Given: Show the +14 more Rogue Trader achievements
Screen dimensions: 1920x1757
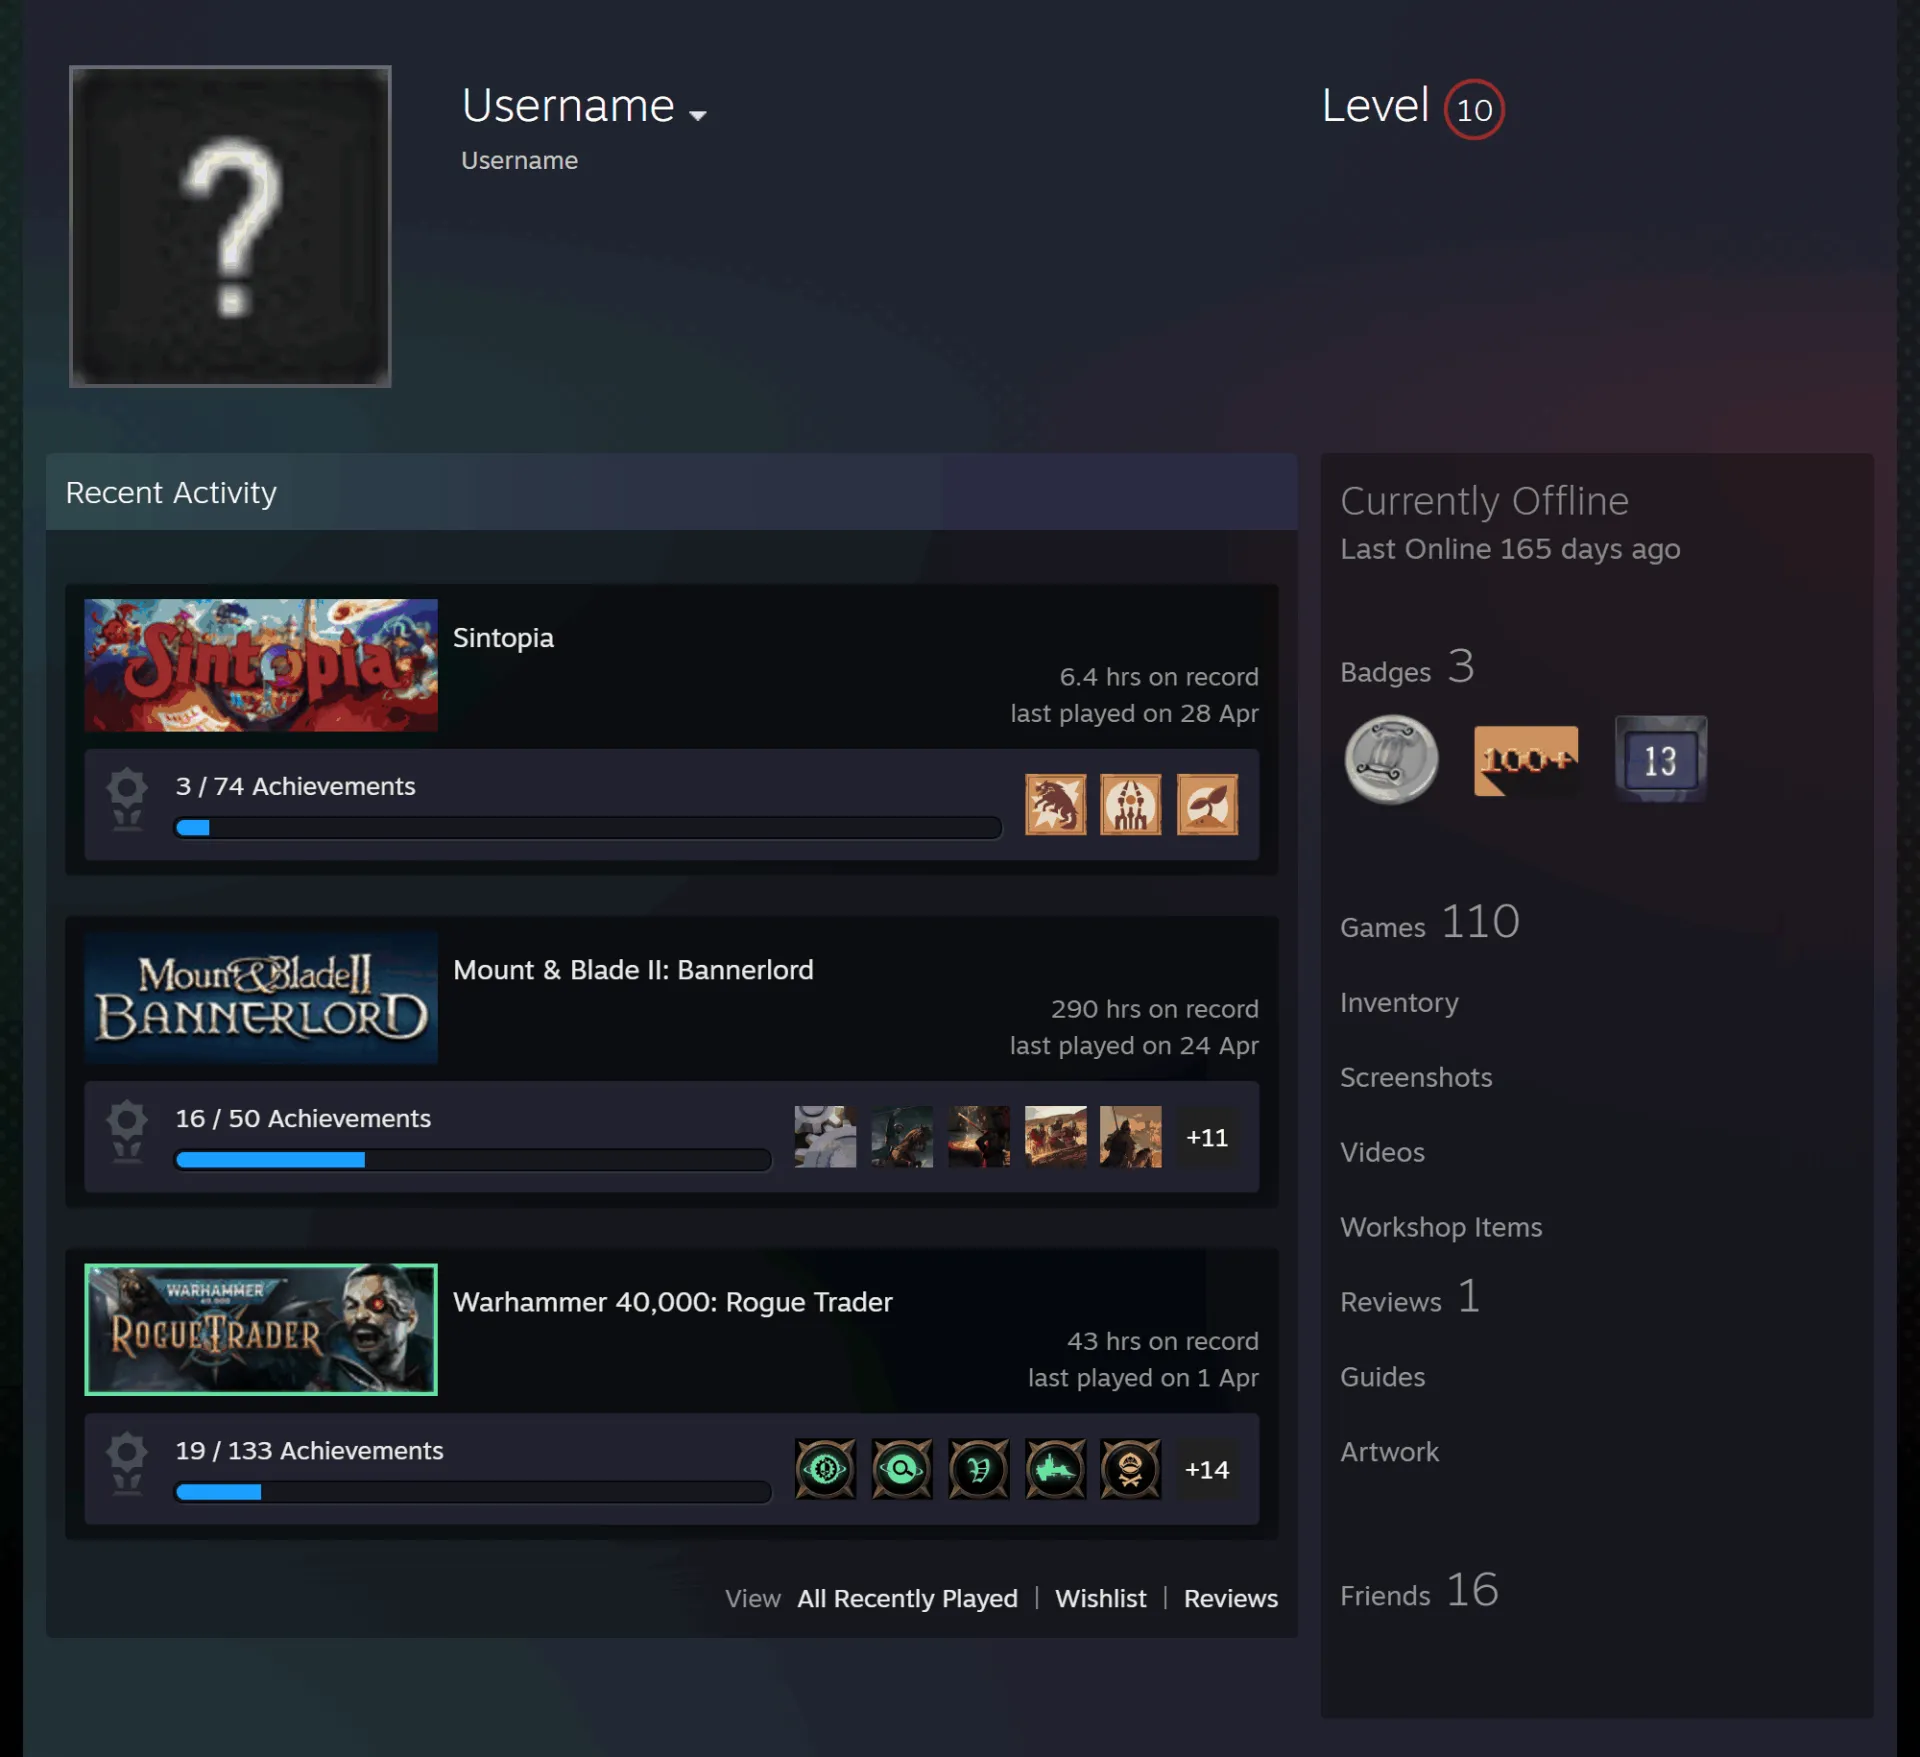Looking at the screenshot, I should pos(1207,1469).
